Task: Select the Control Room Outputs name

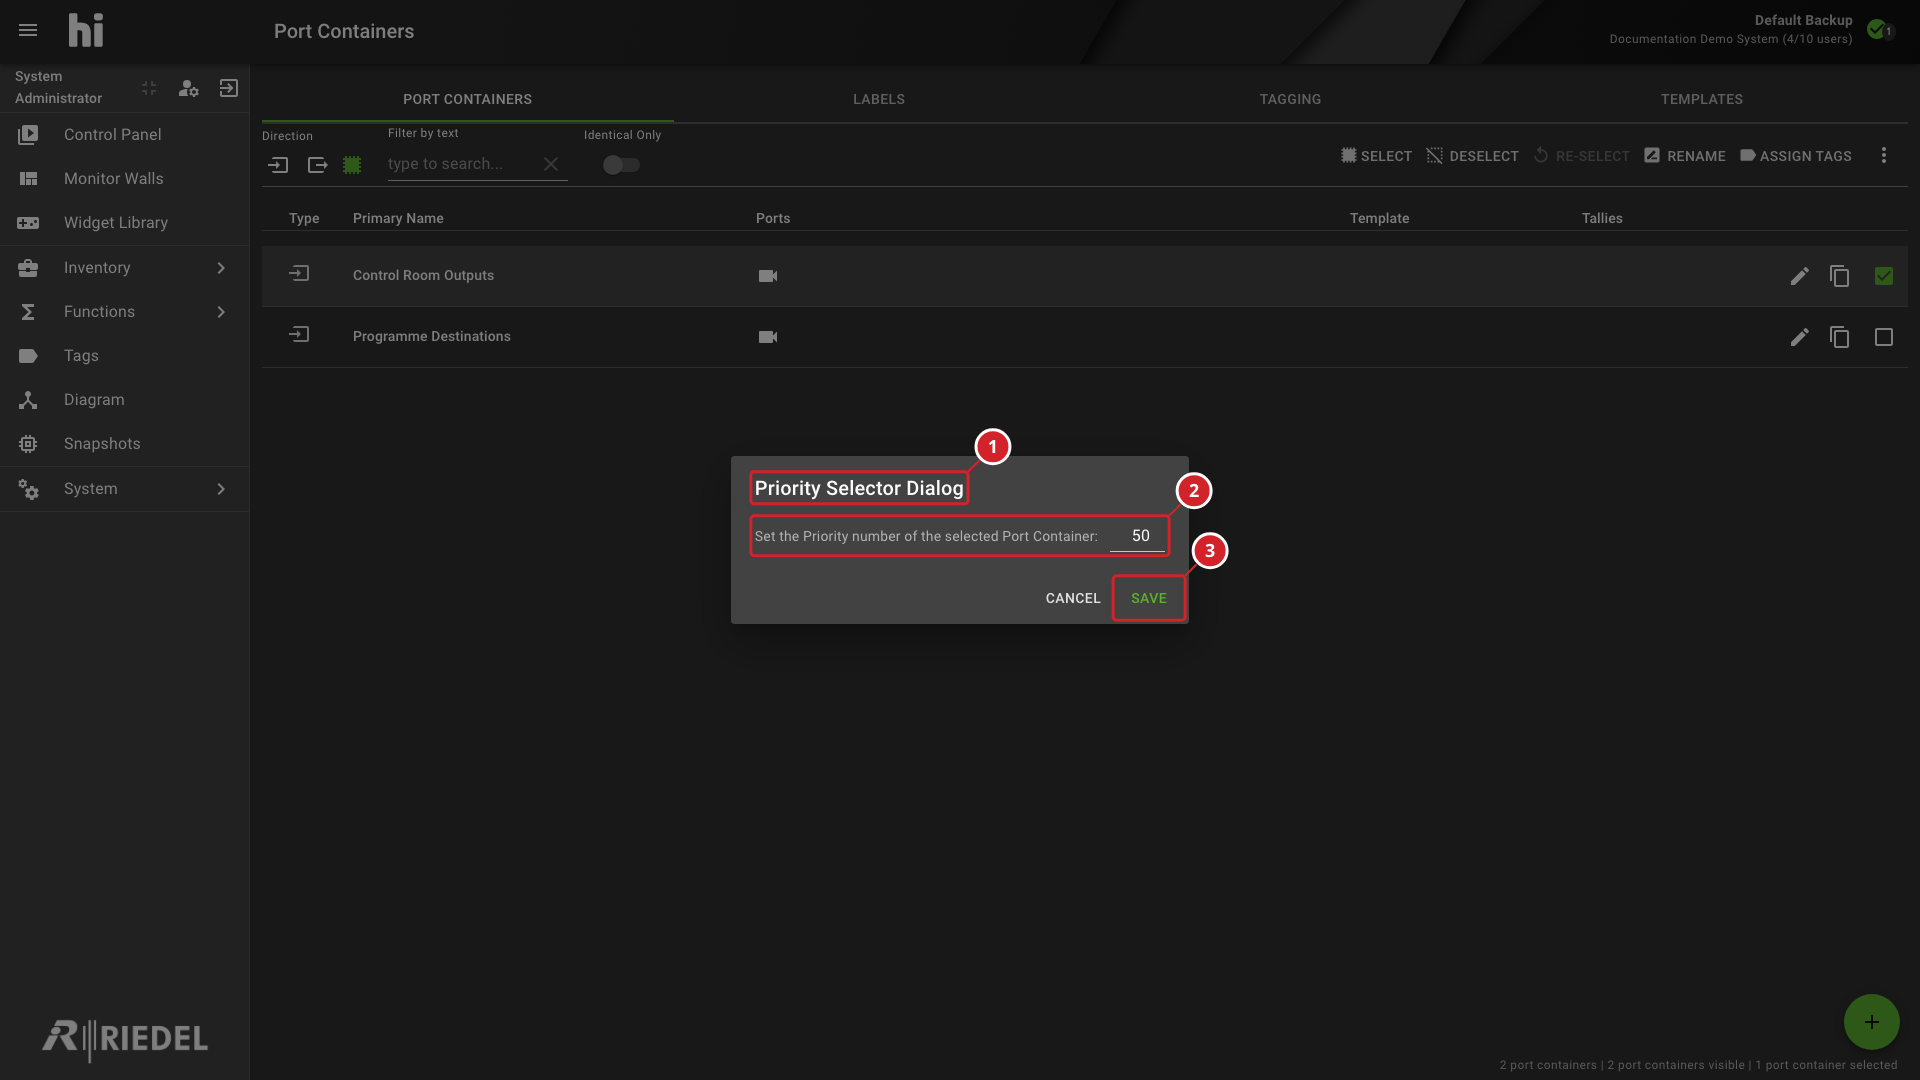Action: [423, 275]
